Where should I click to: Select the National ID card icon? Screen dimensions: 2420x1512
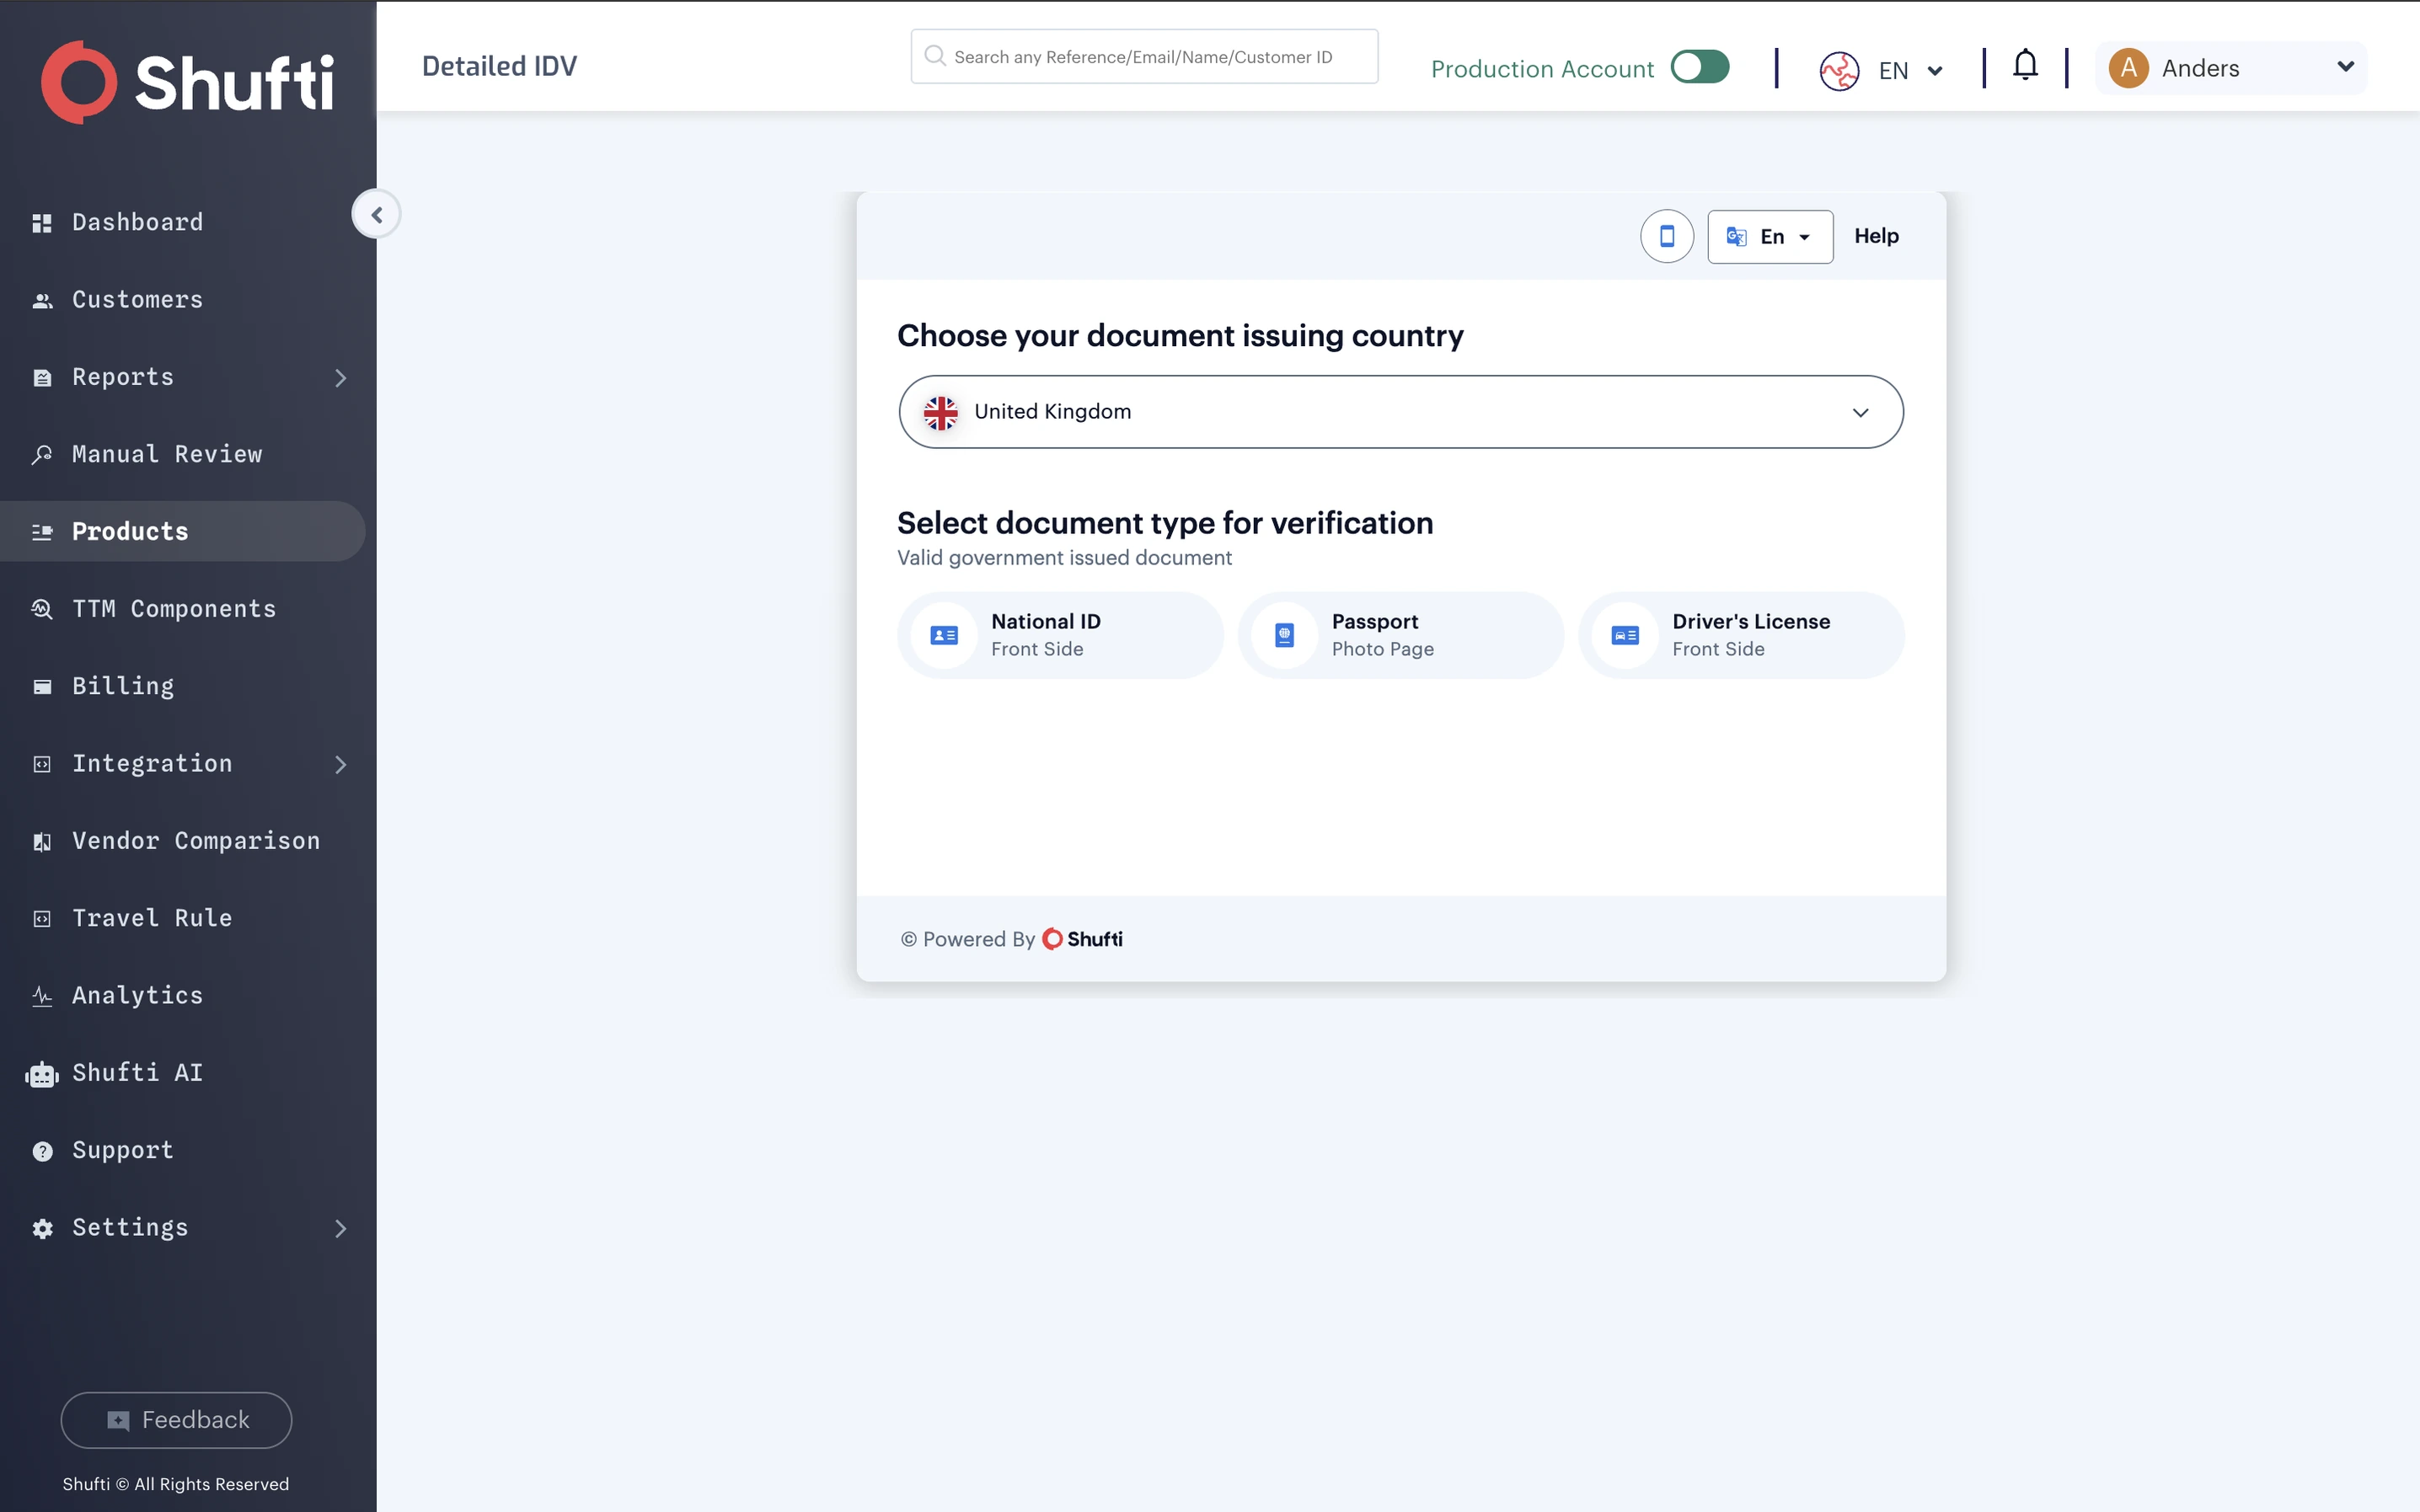(x=944, y=635)
